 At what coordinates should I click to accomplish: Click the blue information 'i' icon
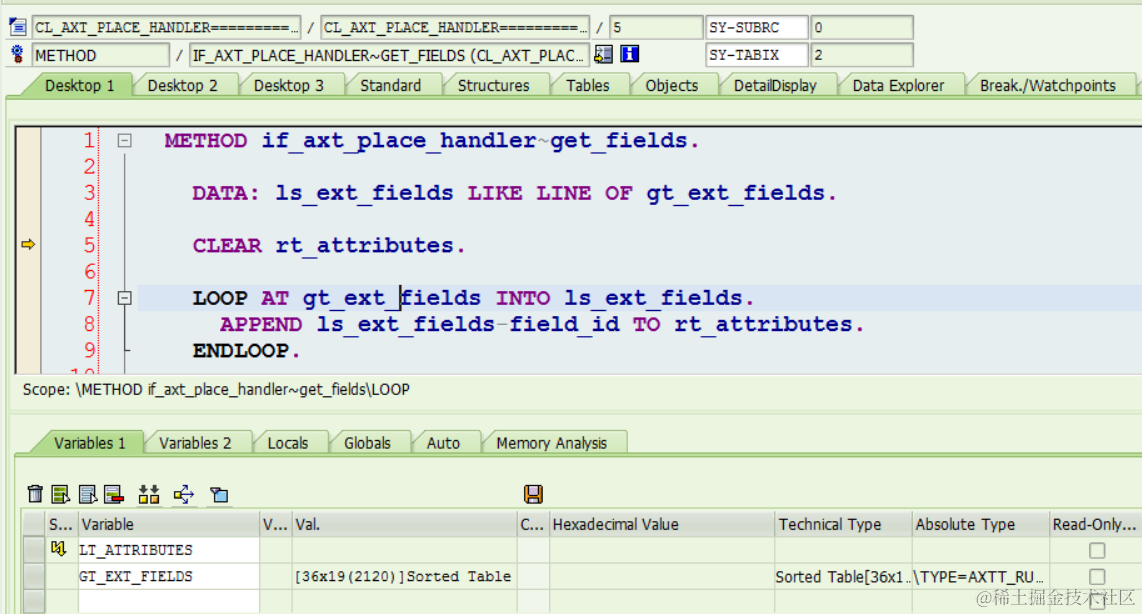coord(629,54)
